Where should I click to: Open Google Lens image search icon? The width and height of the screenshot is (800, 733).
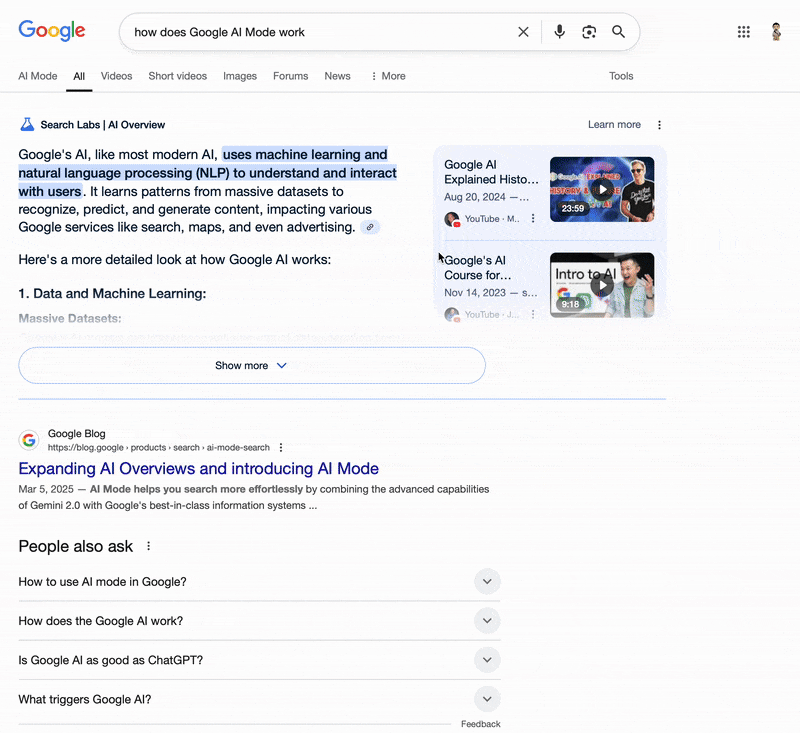coord(589,32)
